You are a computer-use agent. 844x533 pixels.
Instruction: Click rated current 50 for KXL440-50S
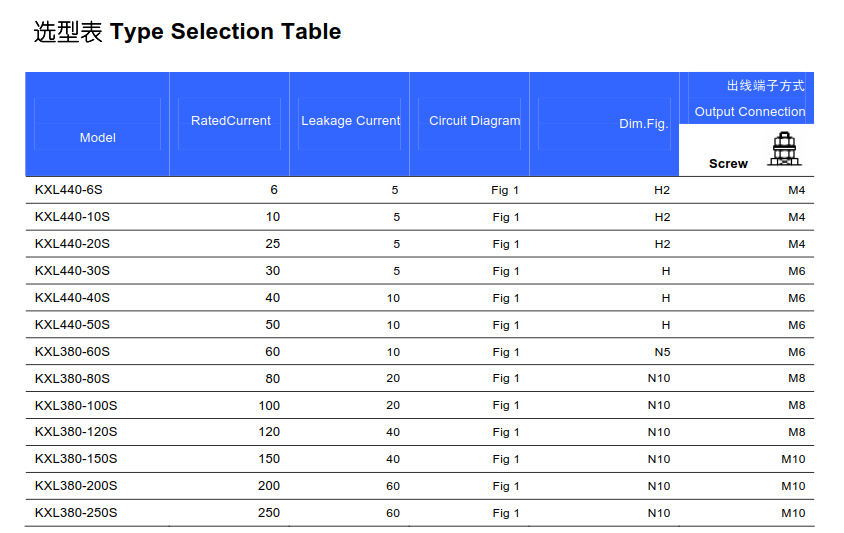(272, 325)
